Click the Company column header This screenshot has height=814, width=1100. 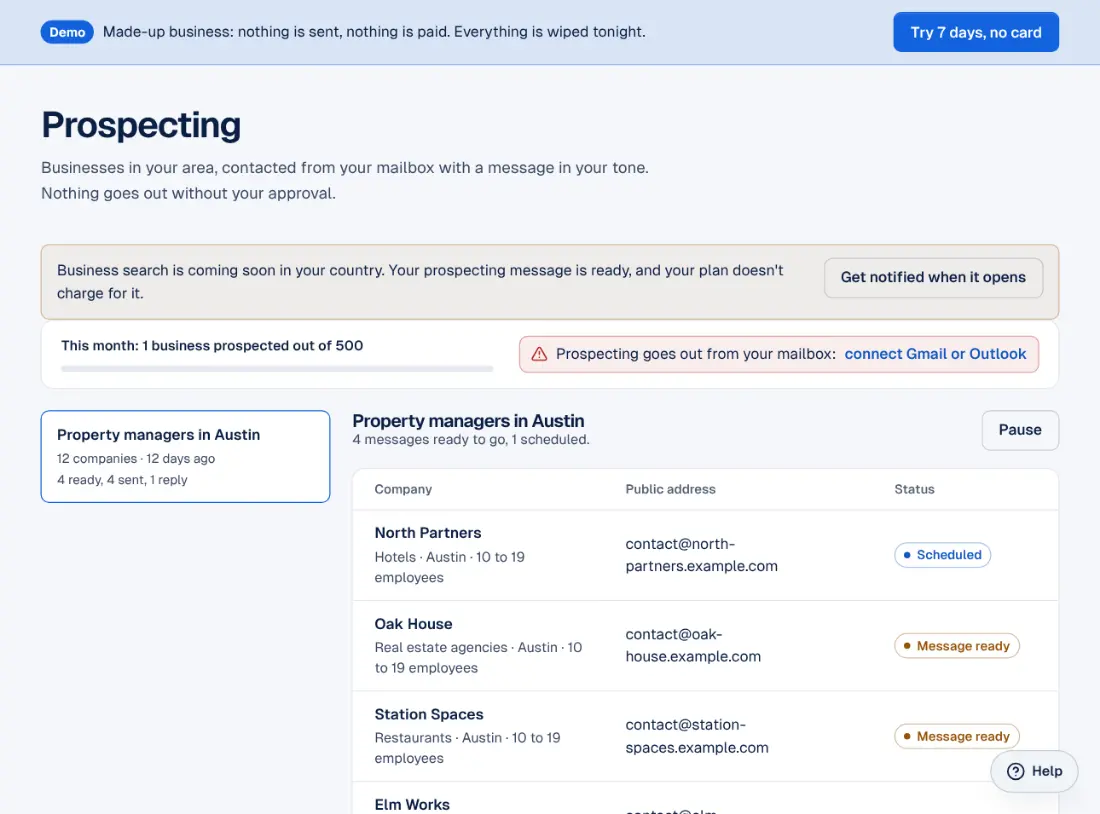(x=403, y=489)
